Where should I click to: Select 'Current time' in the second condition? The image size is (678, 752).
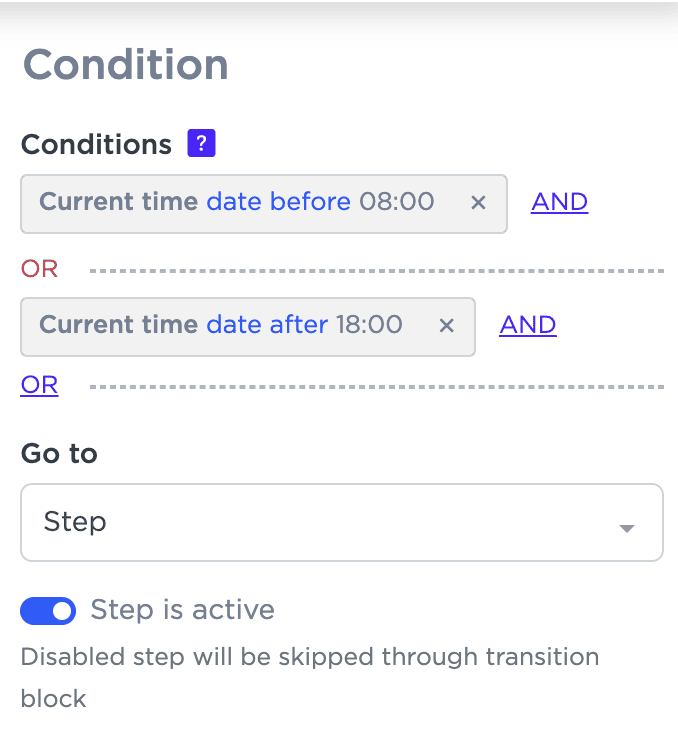[x=118, y=325]
